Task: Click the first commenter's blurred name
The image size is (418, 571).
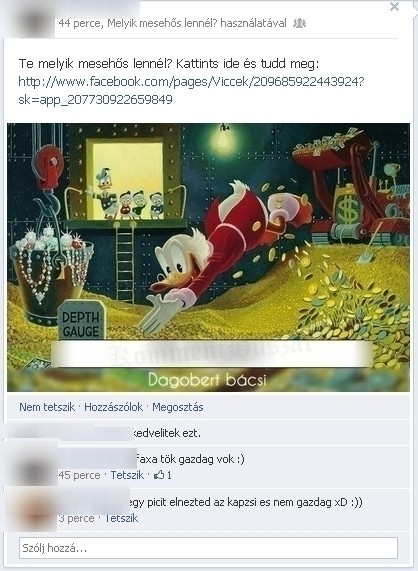Action: [97, 459]
